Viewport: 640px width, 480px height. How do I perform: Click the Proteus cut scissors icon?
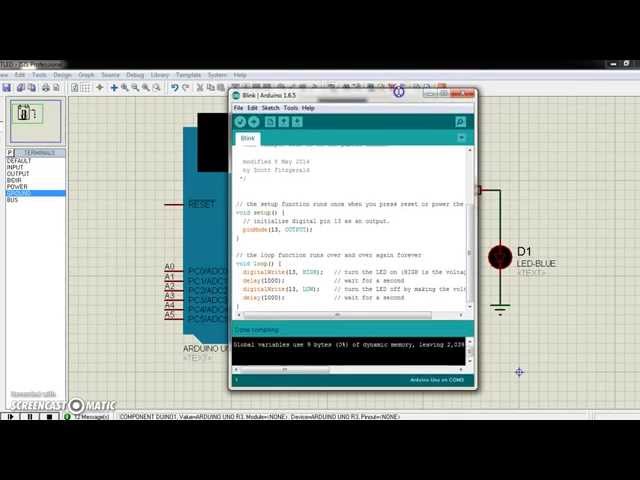pyautogui.click(x=200, y=87)
